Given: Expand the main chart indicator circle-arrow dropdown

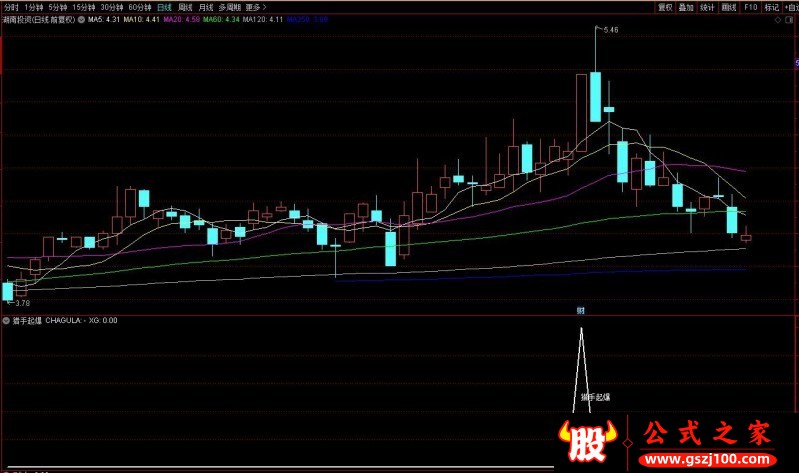Looking at the screenshot, I should tap(81, 18).
